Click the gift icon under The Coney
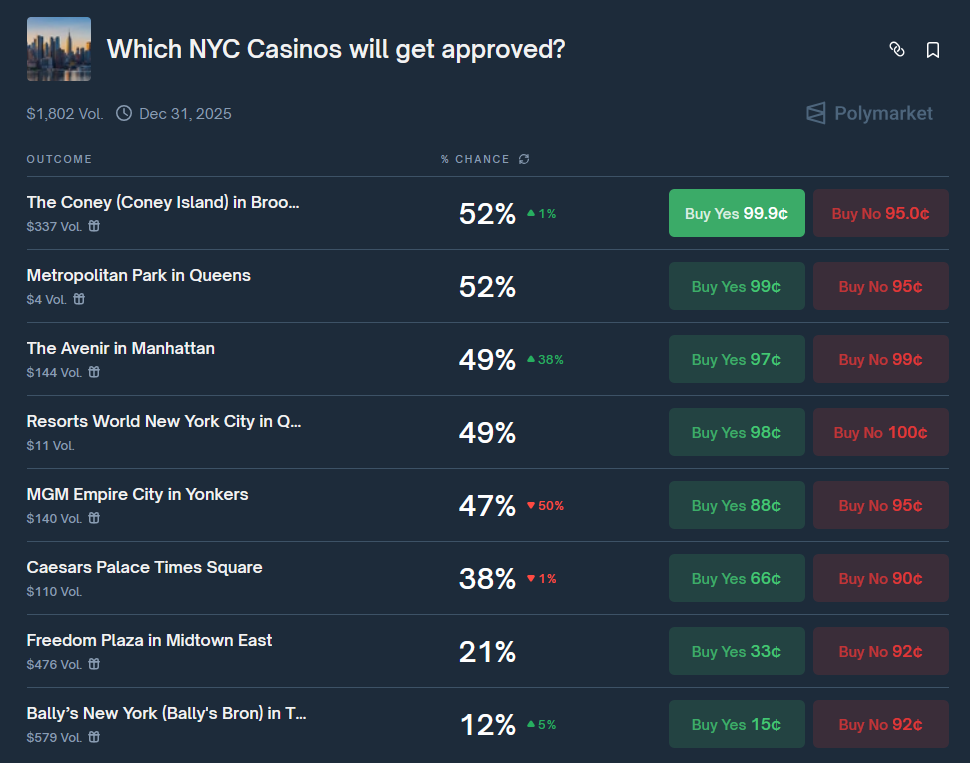Image resolution: width=970 pixels, height=763 pixels. coord(94,226)
